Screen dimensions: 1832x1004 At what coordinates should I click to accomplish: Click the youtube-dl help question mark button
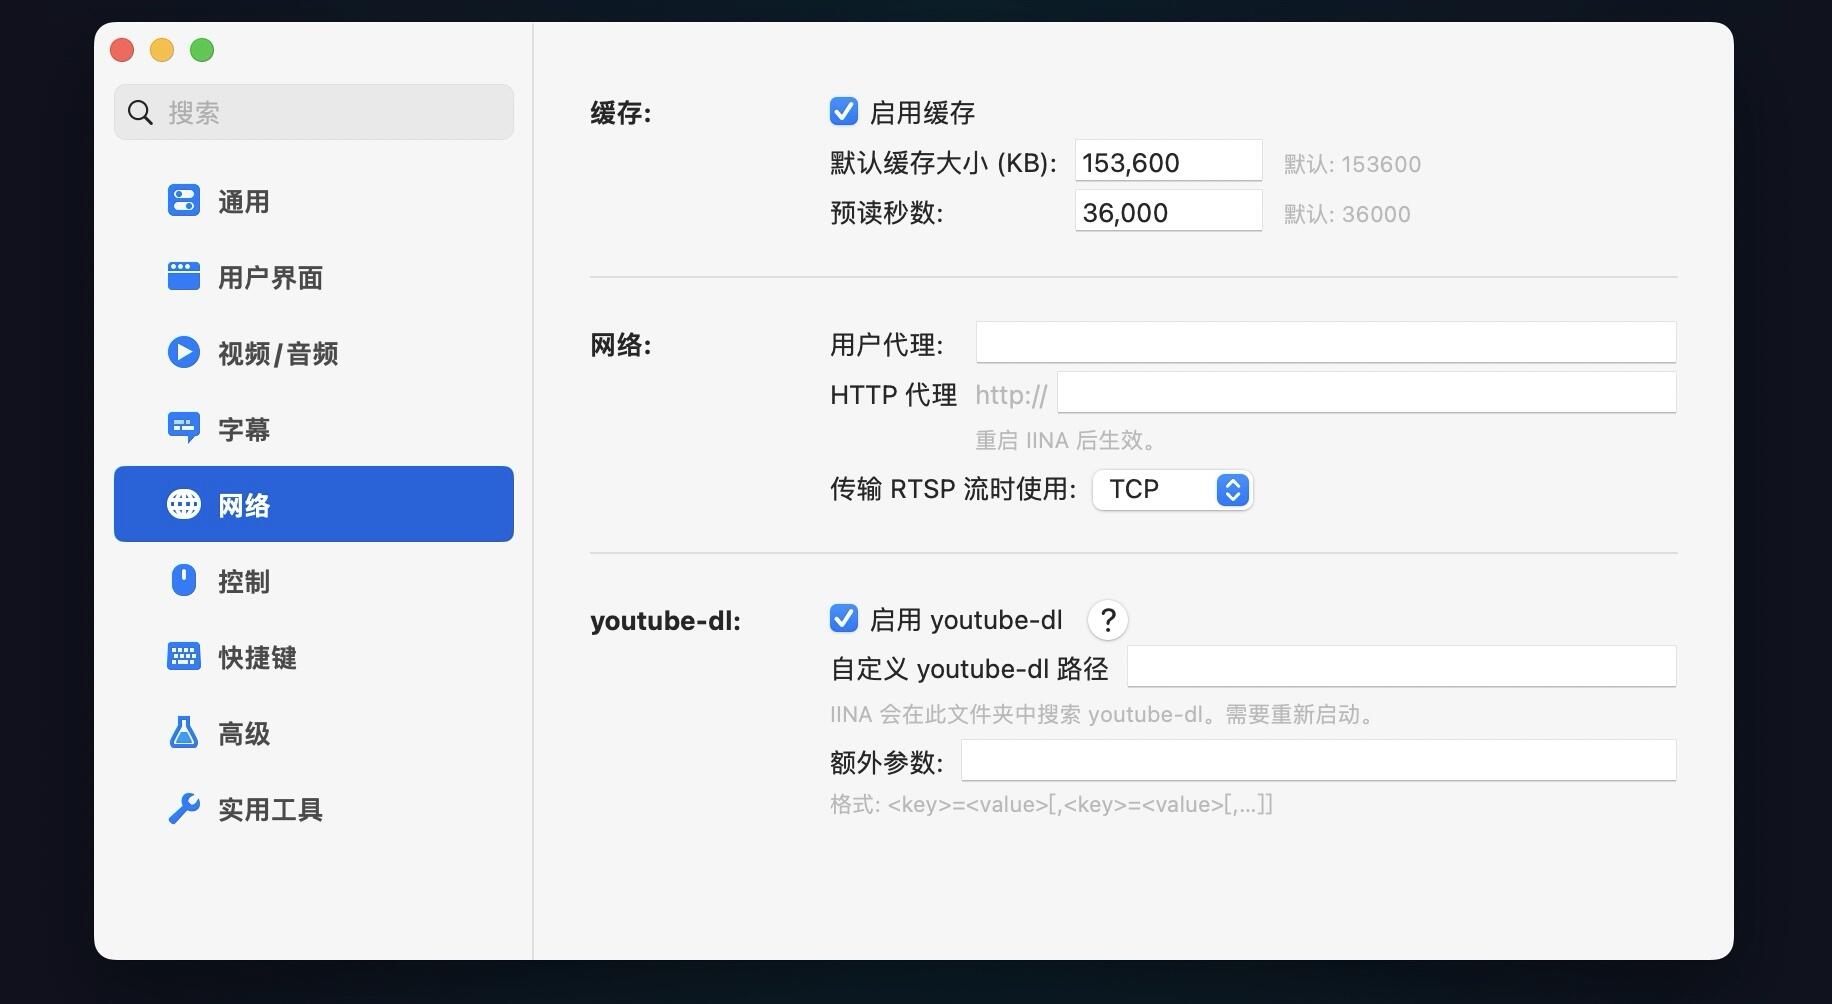pyautogui.click(x=1108, y=619)
